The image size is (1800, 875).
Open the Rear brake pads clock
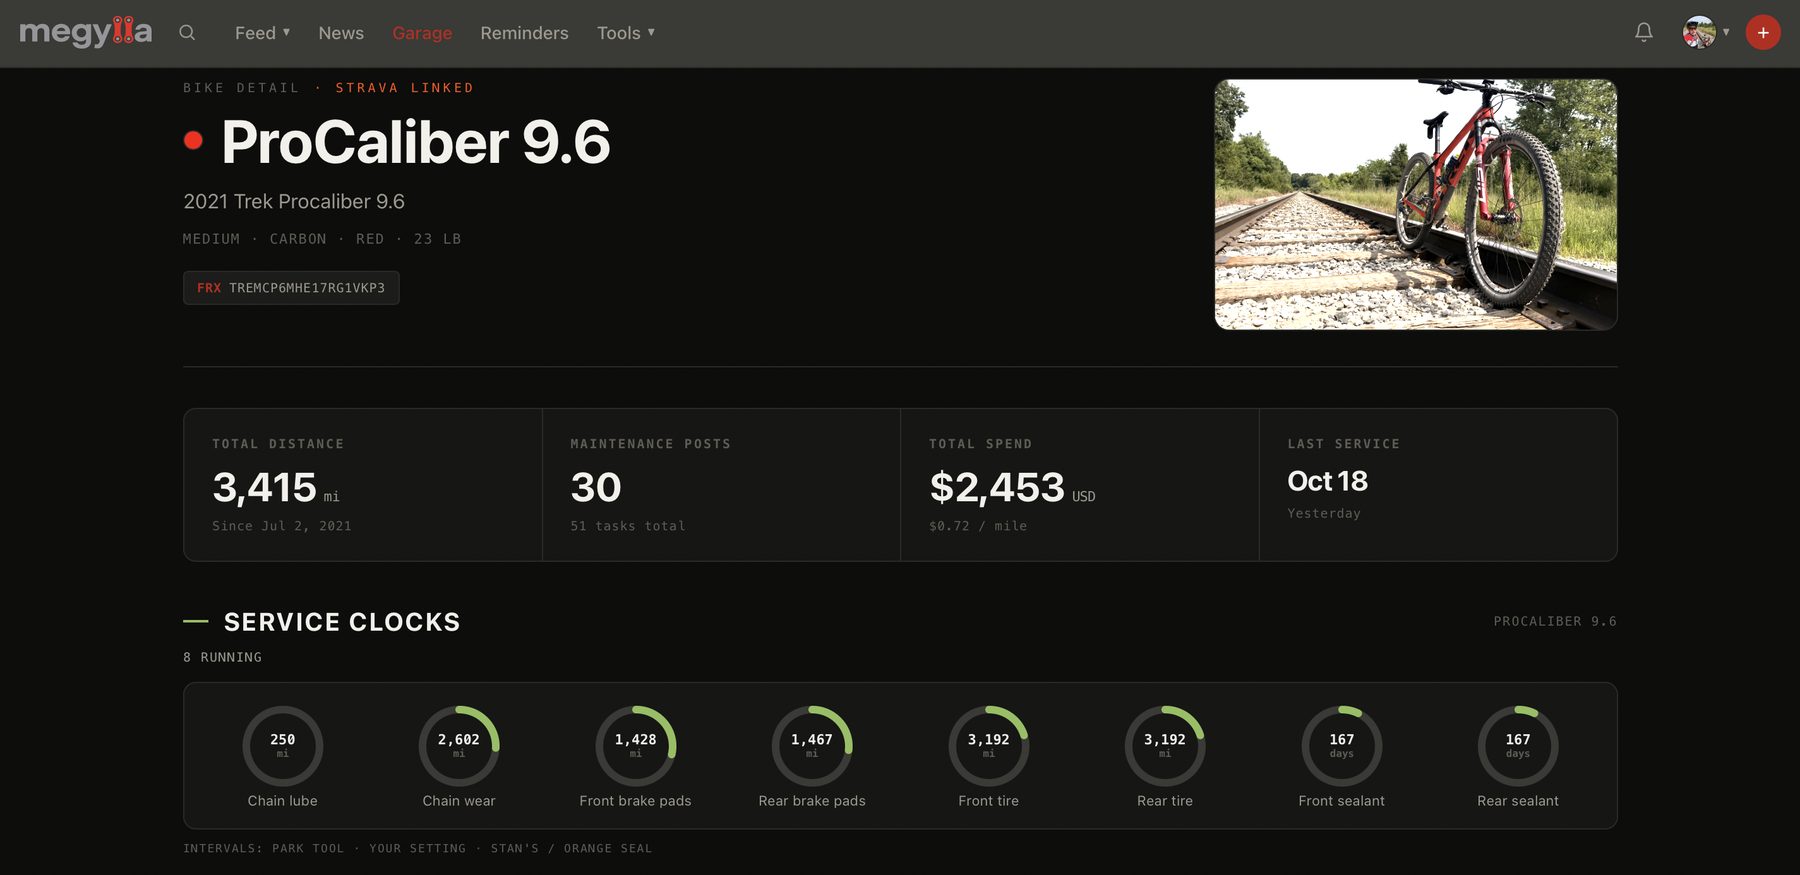812,757
